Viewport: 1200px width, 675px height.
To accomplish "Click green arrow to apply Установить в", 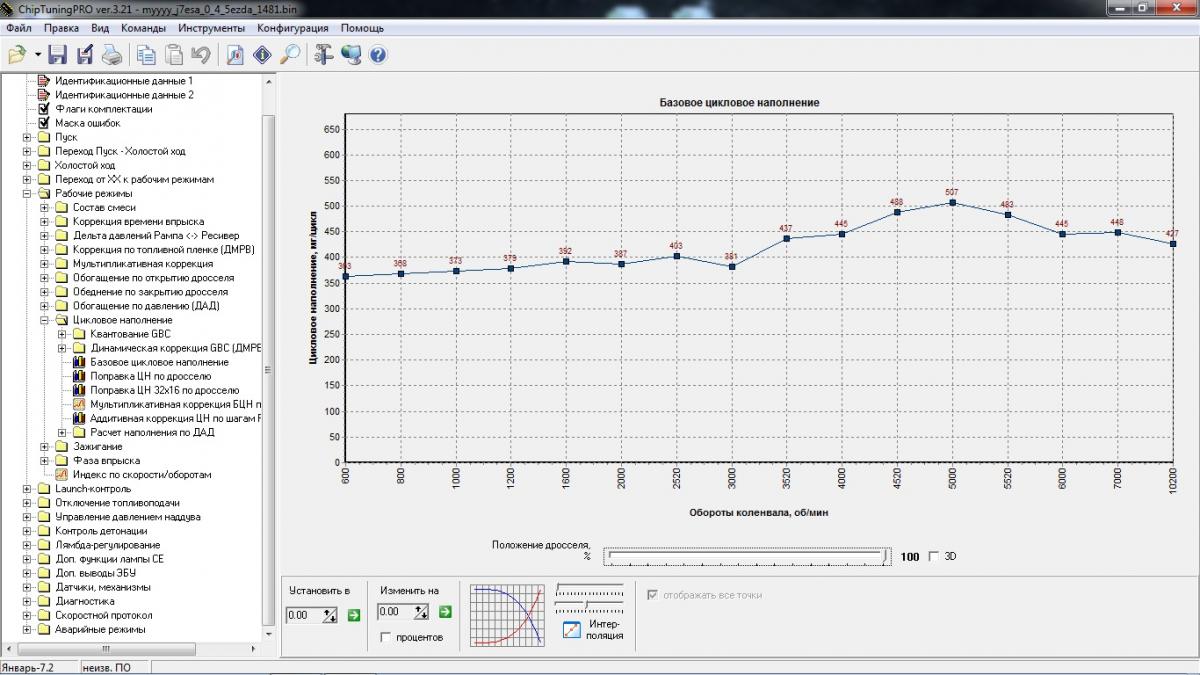I will point(353,615).
